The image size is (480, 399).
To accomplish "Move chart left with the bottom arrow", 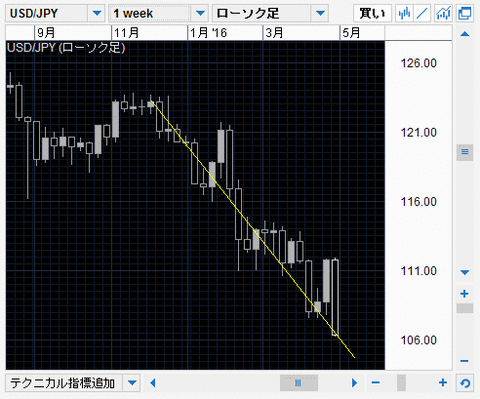I will pyautogui.click(x=153, y=383).
